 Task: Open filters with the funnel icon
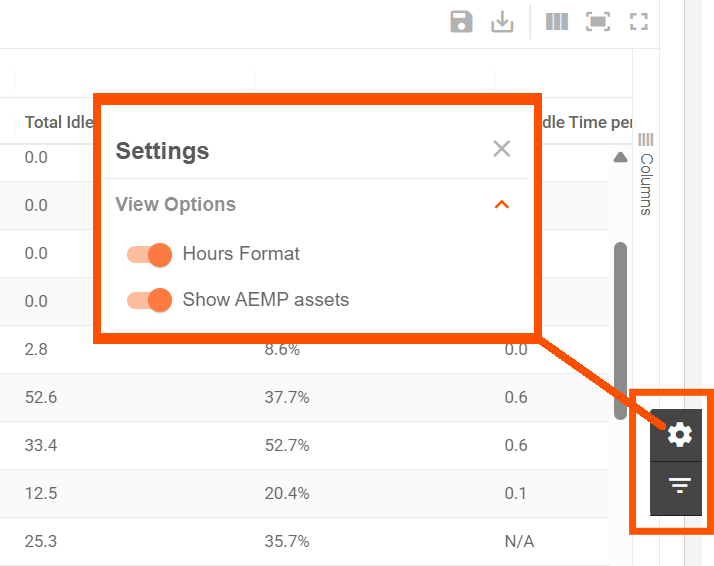tap(679, 485)
